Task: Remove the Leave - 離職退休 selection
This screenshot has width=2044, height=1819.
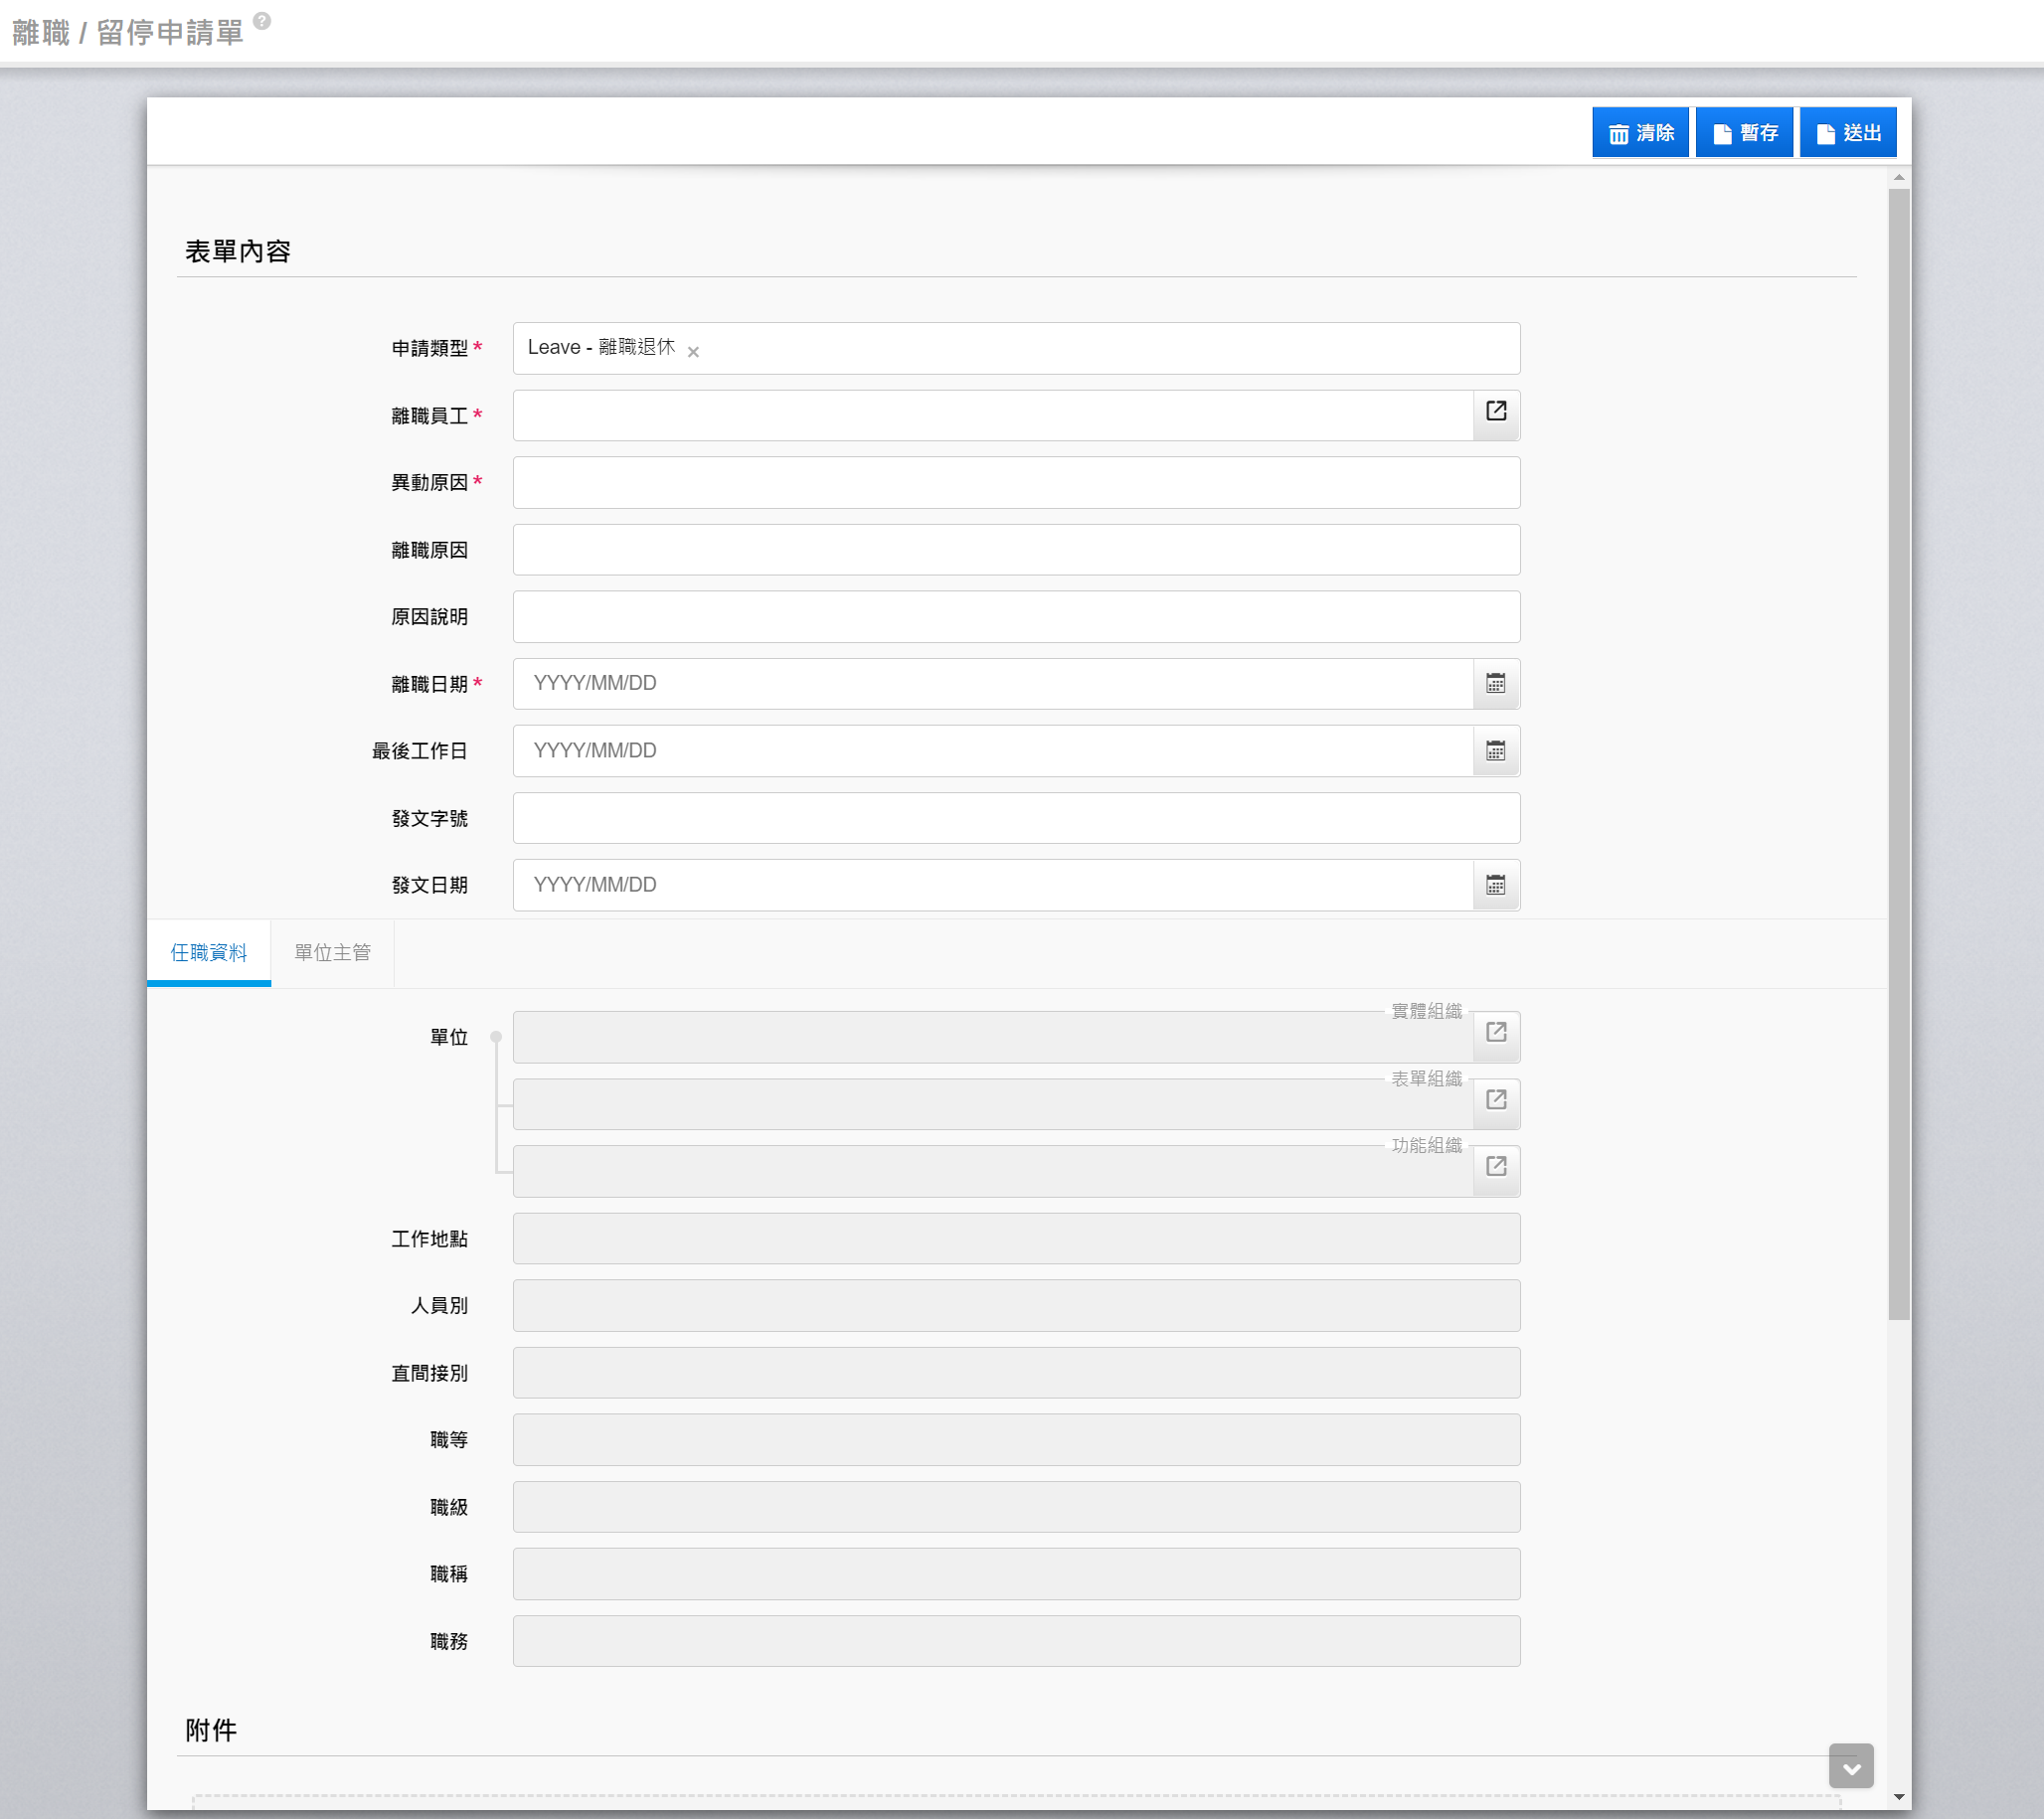Action: click(693, 352)
